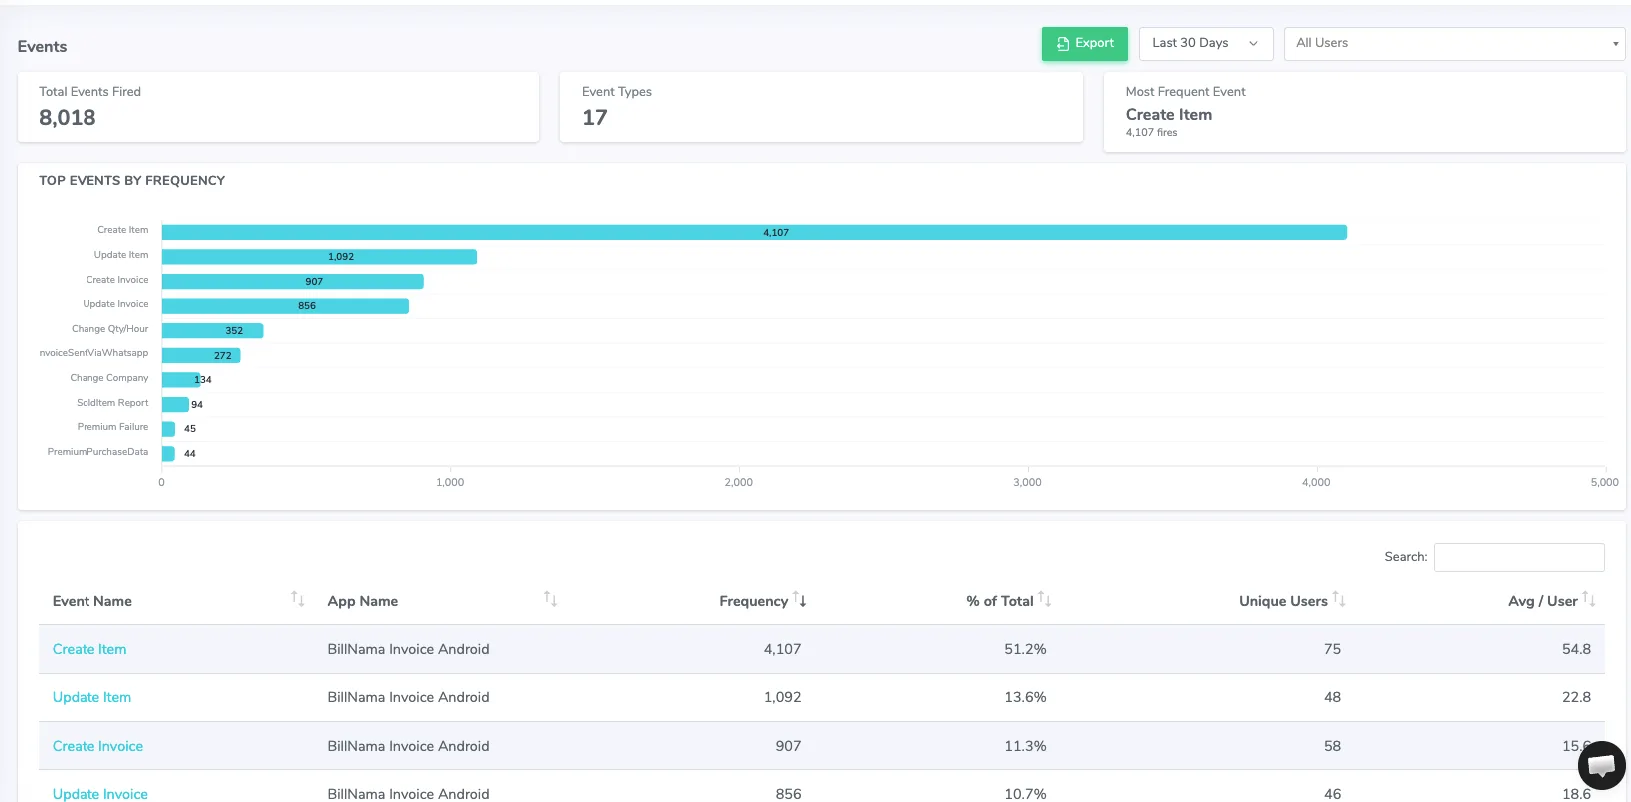This screenshot has height=802, width=1631.
Task: Click the 51.2% cell in Create Item row
Action: (x=1025, y=649)
